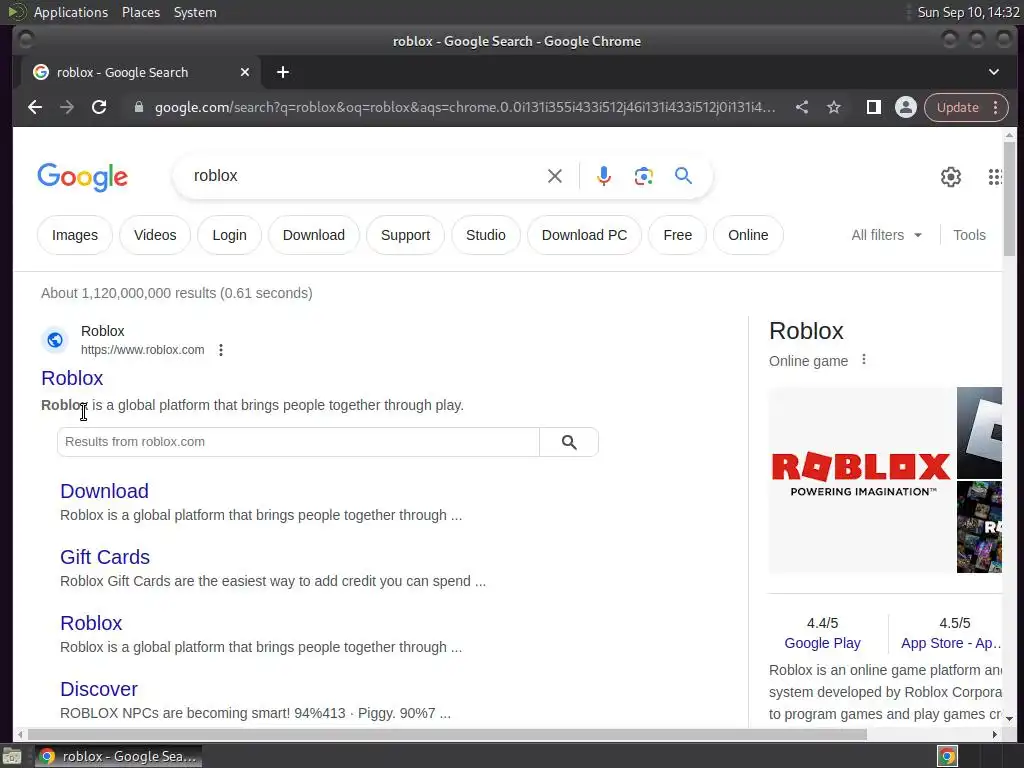1024x768 pixels.
Task: Filter results by Videos
Action: pyautogui.click(x=155, y=235)
